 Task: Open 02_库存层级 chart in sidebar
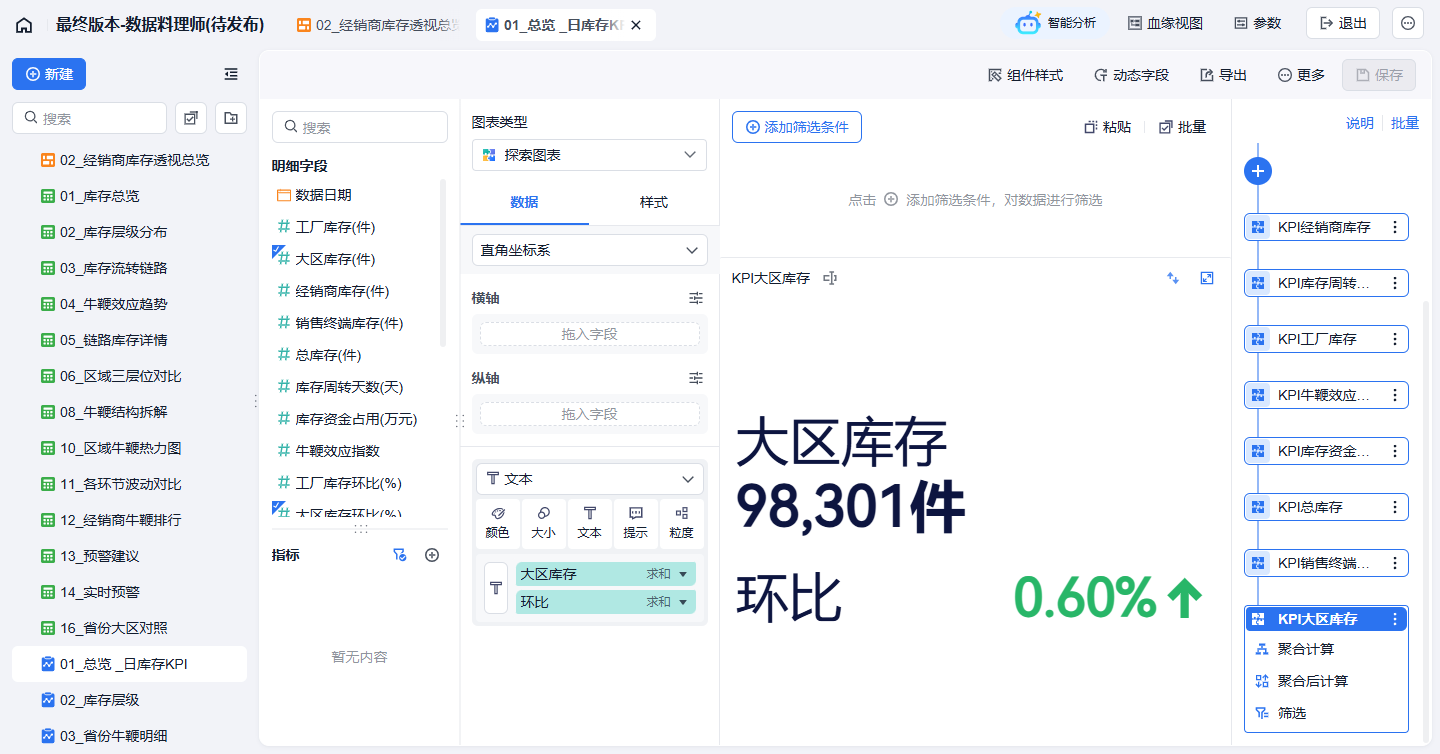[129, 700]
